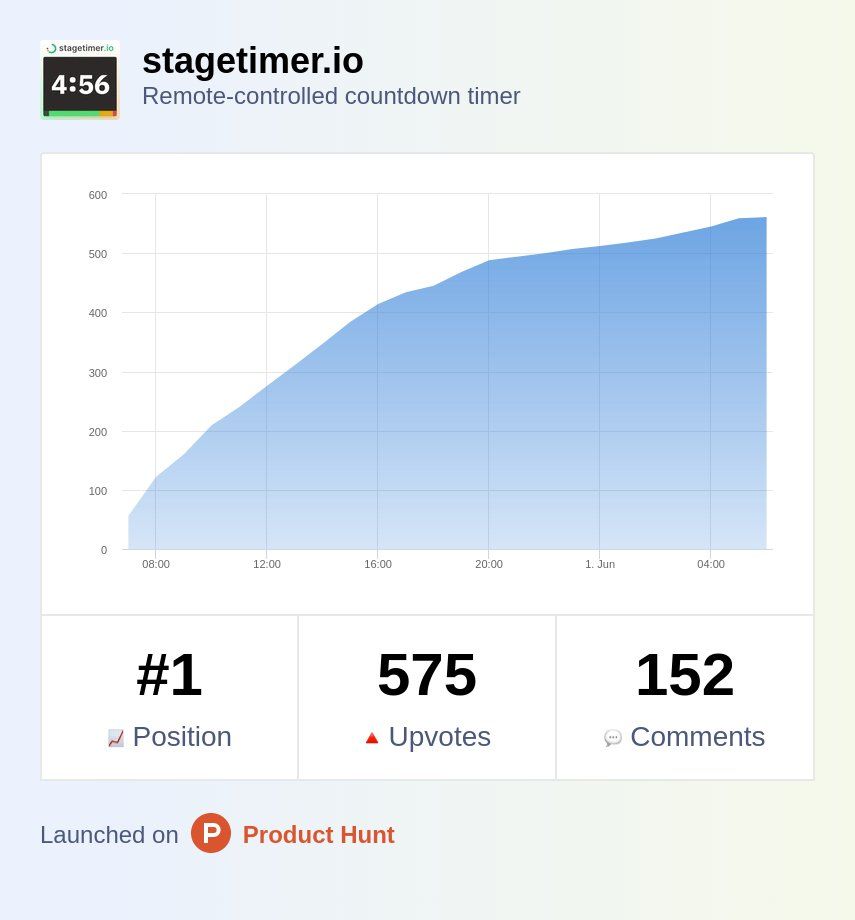Click the 04:00 x-axis label
The height and width of the screenshot is (920, 855).
pos(711,564)
